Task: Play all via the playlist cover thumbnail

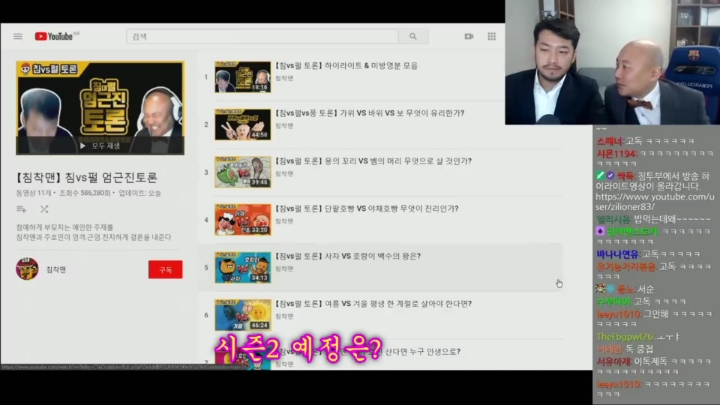Action: pos(100,108)
